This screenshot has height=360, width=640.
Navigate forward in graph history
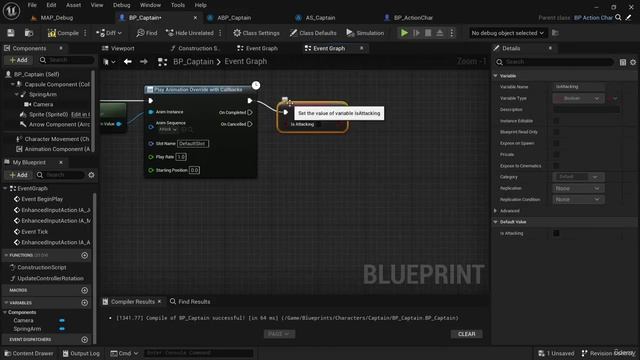143,62
